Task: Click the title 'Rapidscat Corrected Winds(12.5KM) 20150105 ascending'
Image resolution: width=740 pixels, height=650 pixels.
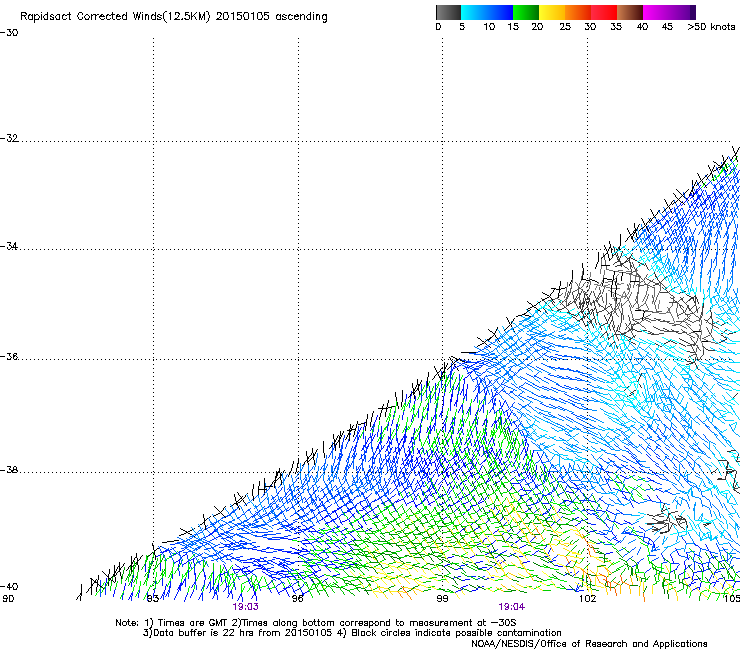Action: [x=174, y=17]
